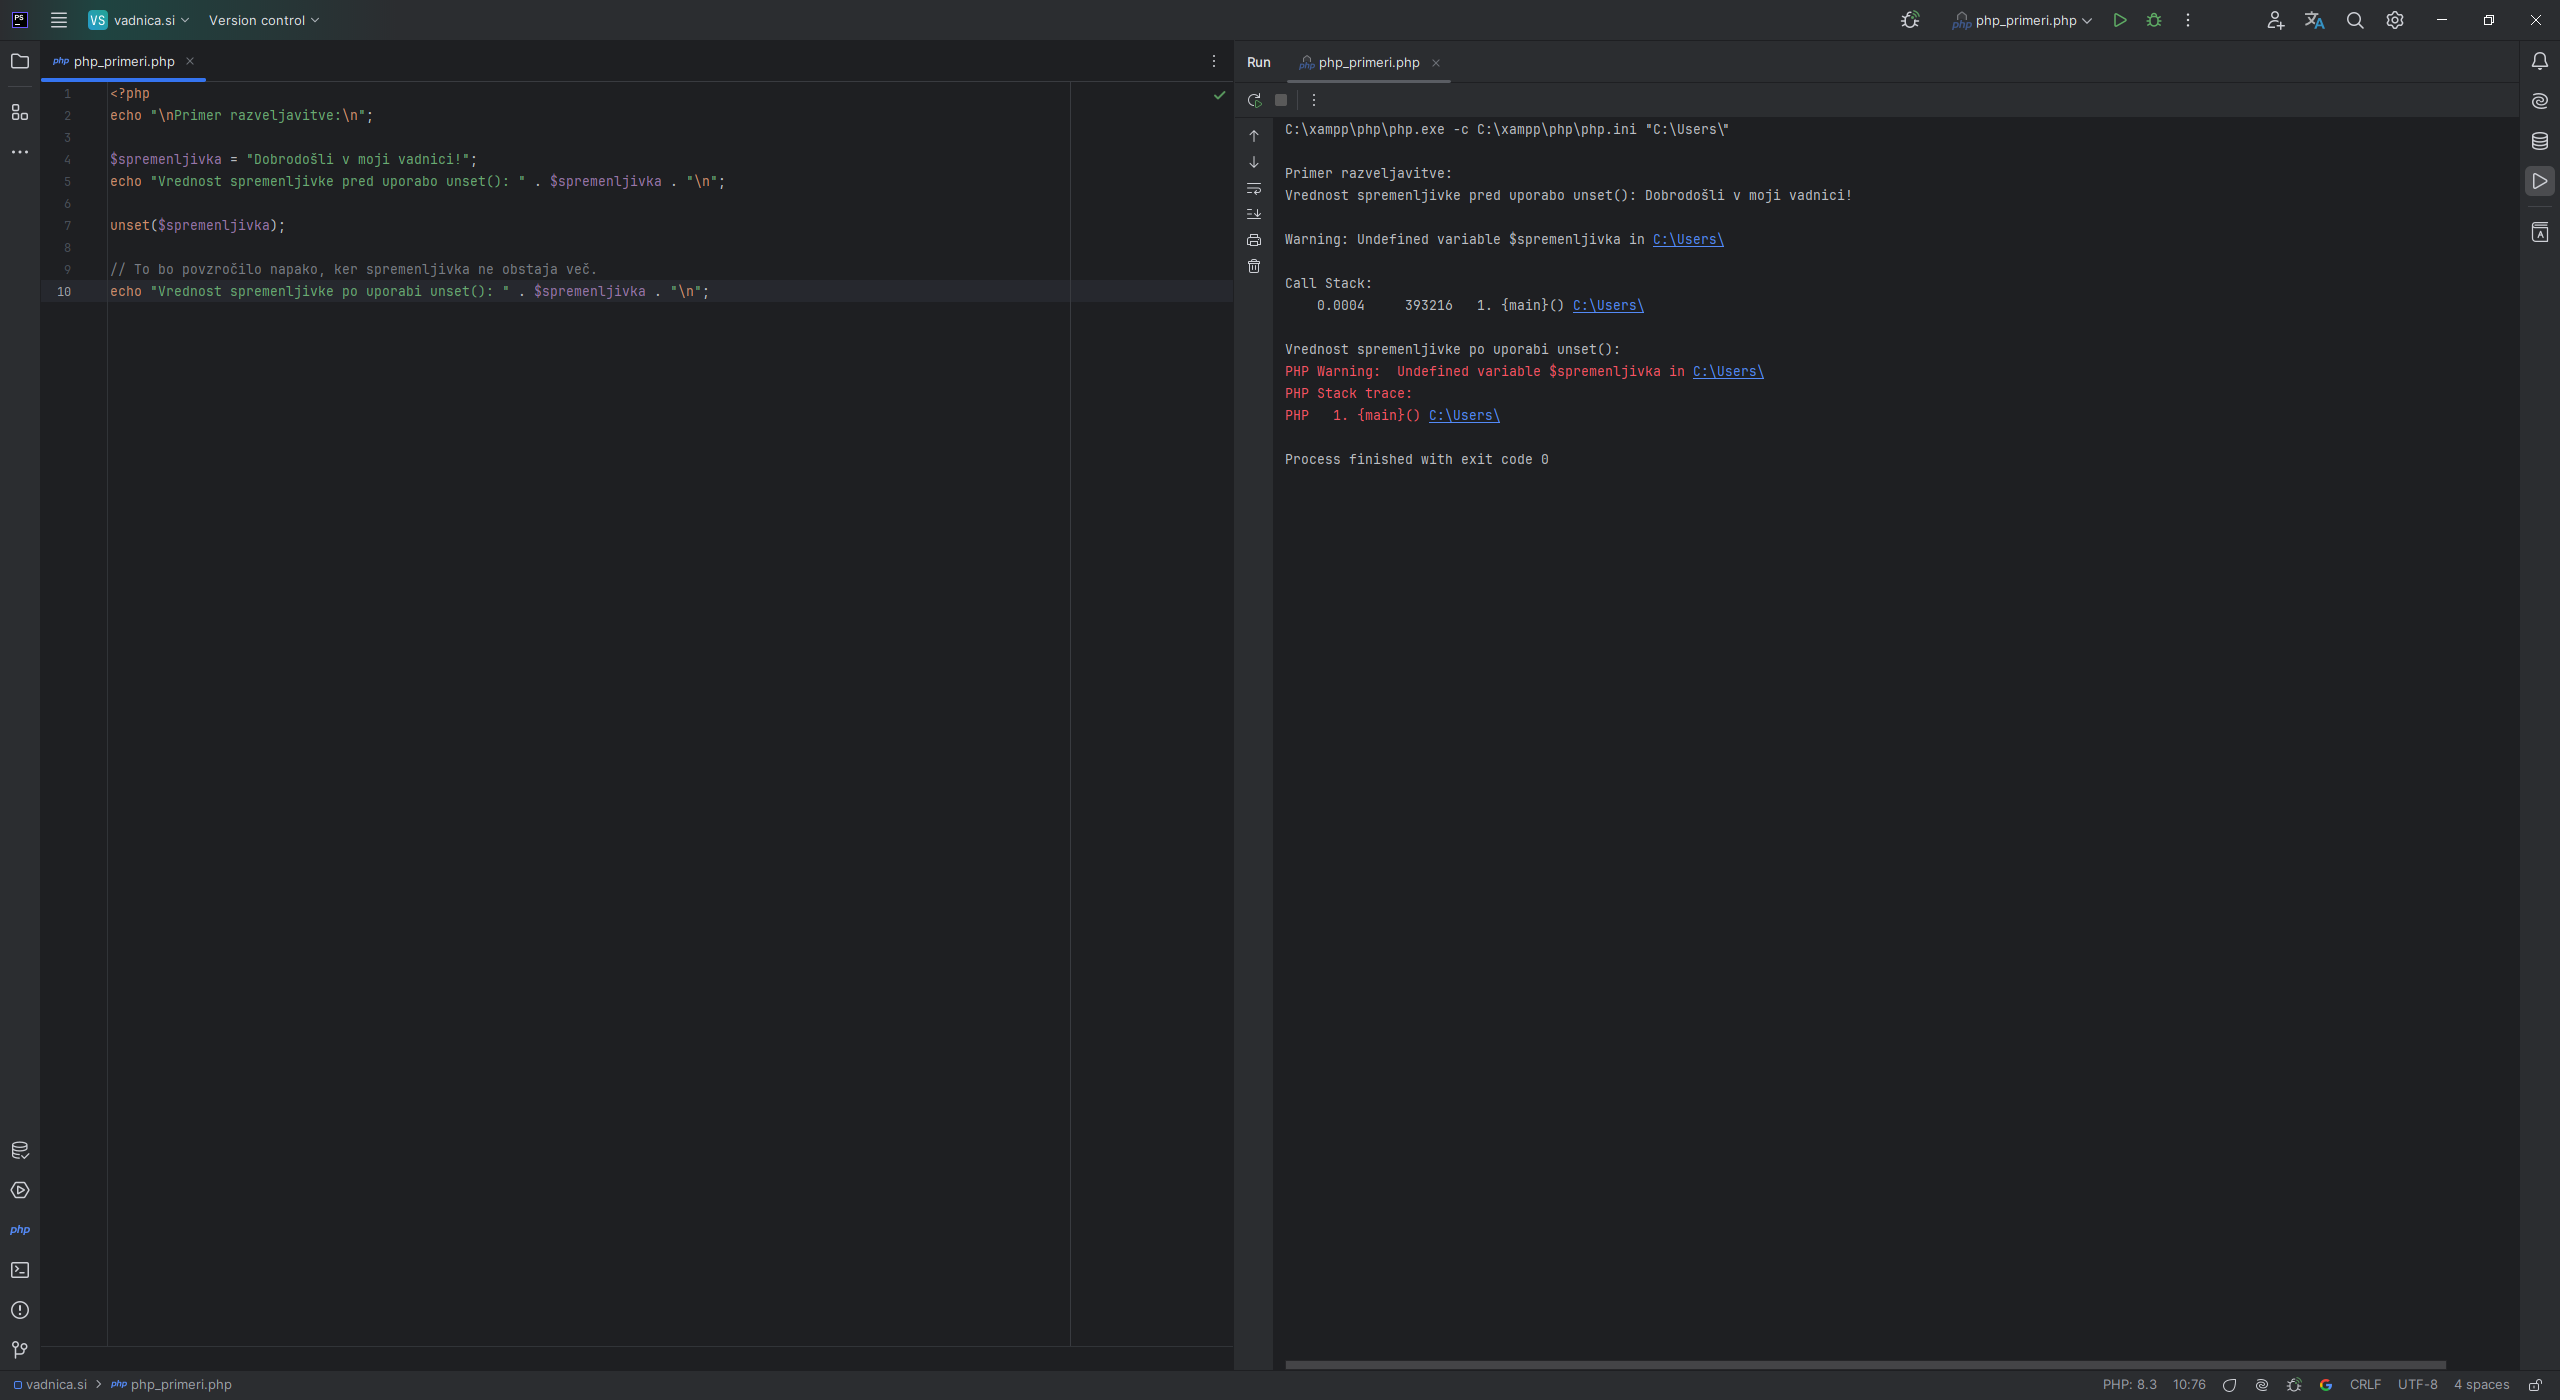Open the Structure tool window
The image size is (2560, 1400).
coord(20,112)
